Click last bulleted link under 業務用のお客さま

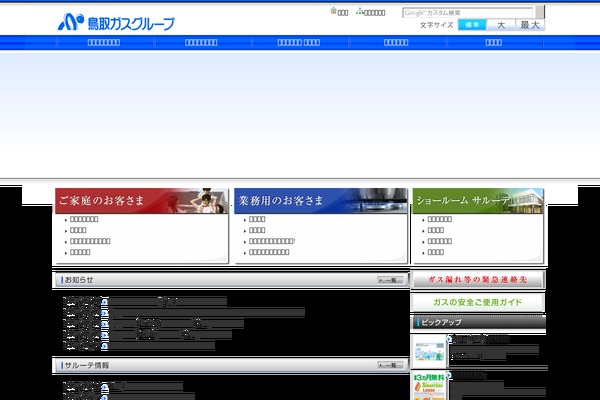(x=269, y=252)
